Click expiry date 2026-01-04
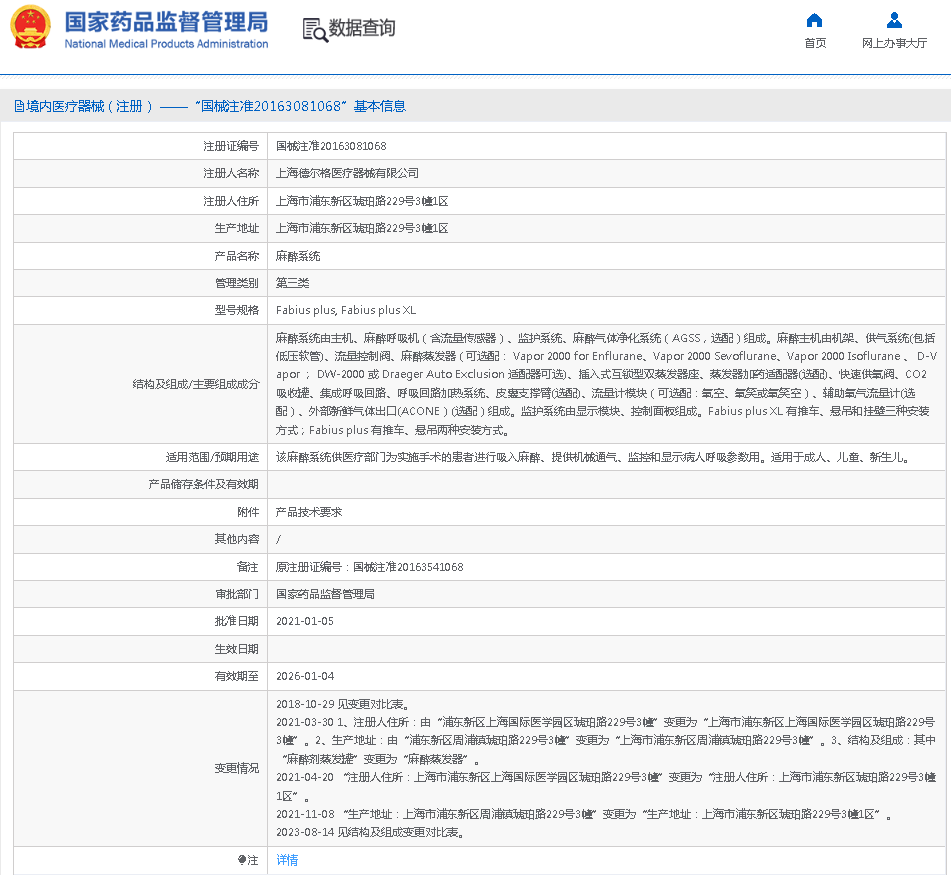The height and width of the screenshot is (875, 951). tap(305, 676)
